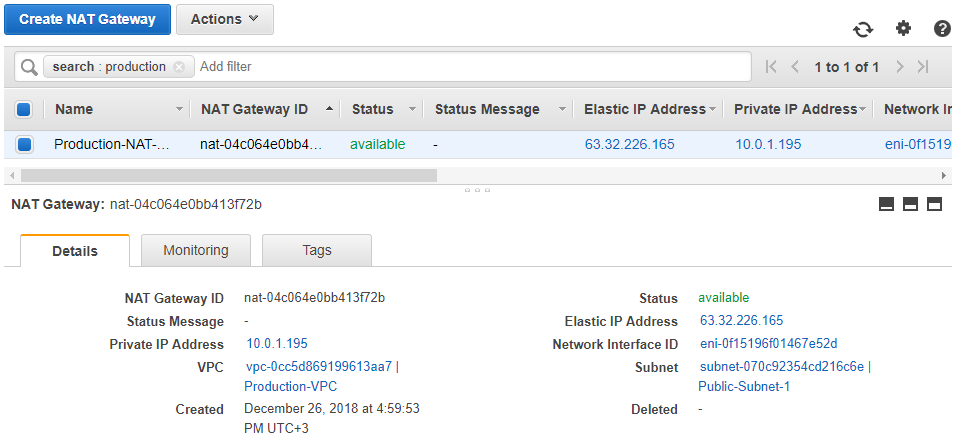Open the Status column filter dropdown
Viewport: 962px width, 443px height.
[412, 109]
